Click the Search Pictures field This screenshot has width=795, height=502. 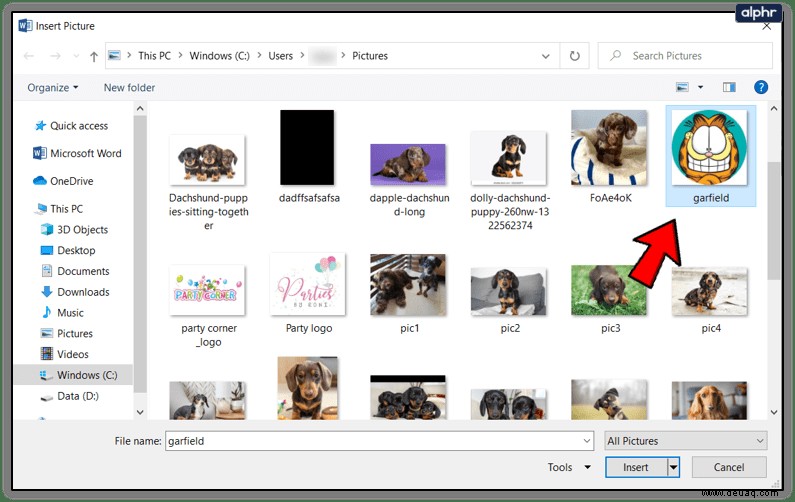tap(685, 56)
